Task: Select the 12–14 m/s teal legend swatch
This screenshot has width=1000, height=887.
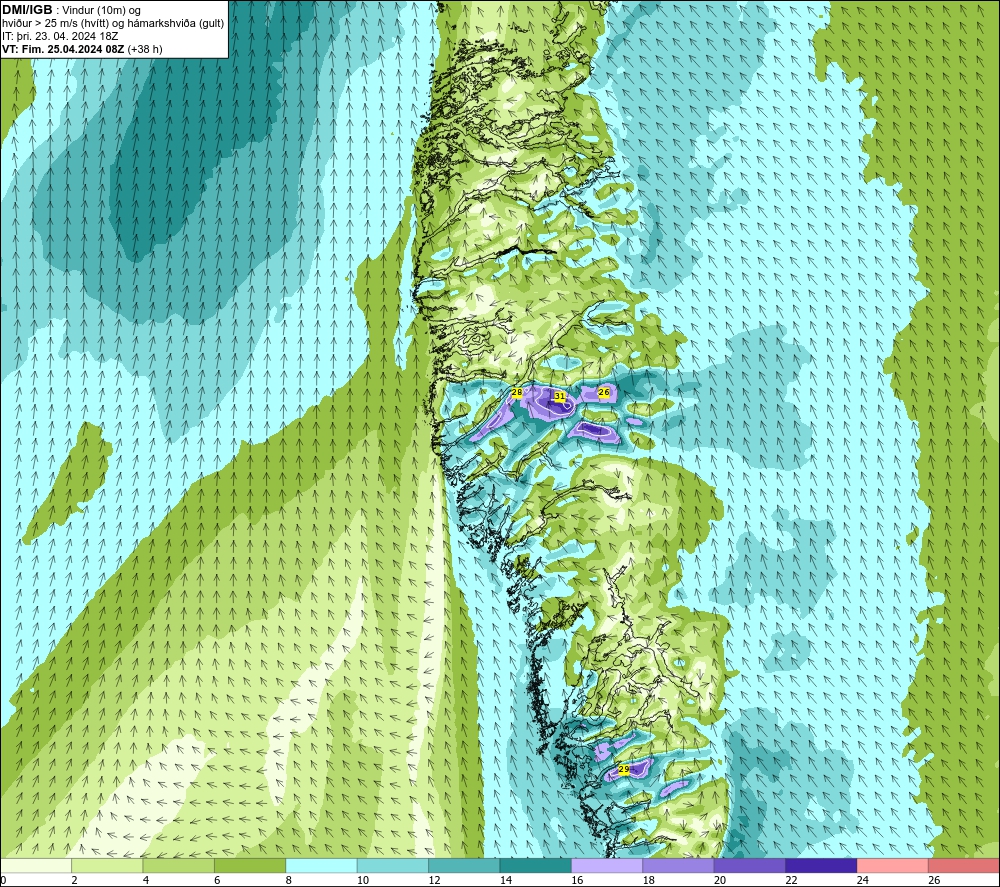Action: tap(464, 866)
